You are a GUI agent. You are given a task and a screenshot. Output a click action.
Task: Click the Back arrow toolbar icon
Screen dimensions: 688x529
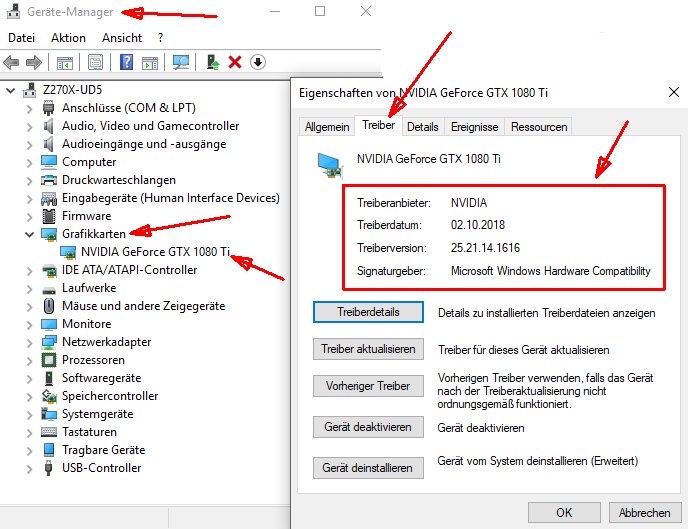11,62
